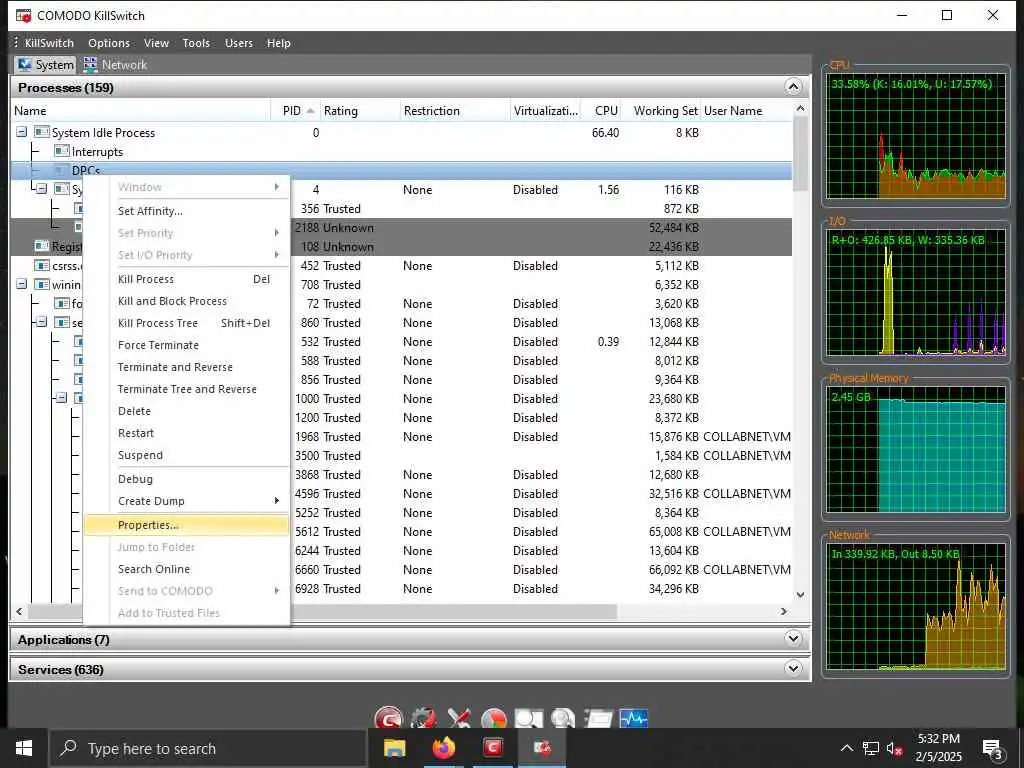Click the KillSwitch title bar app icon

24,15
